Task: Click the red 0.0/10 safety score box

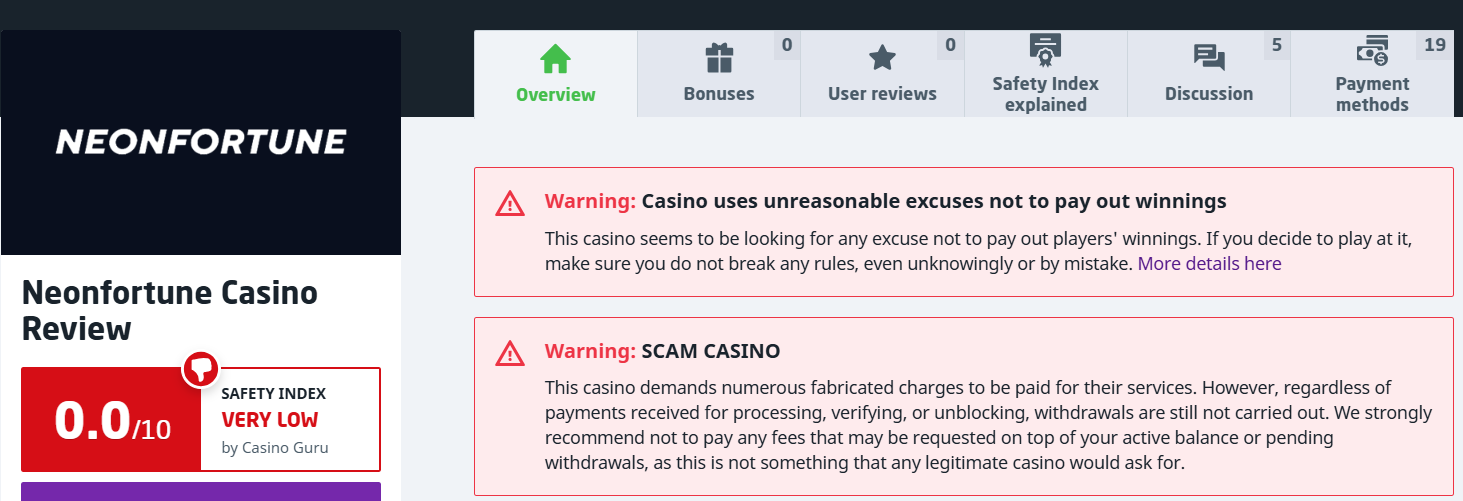Action: point(111,420)
